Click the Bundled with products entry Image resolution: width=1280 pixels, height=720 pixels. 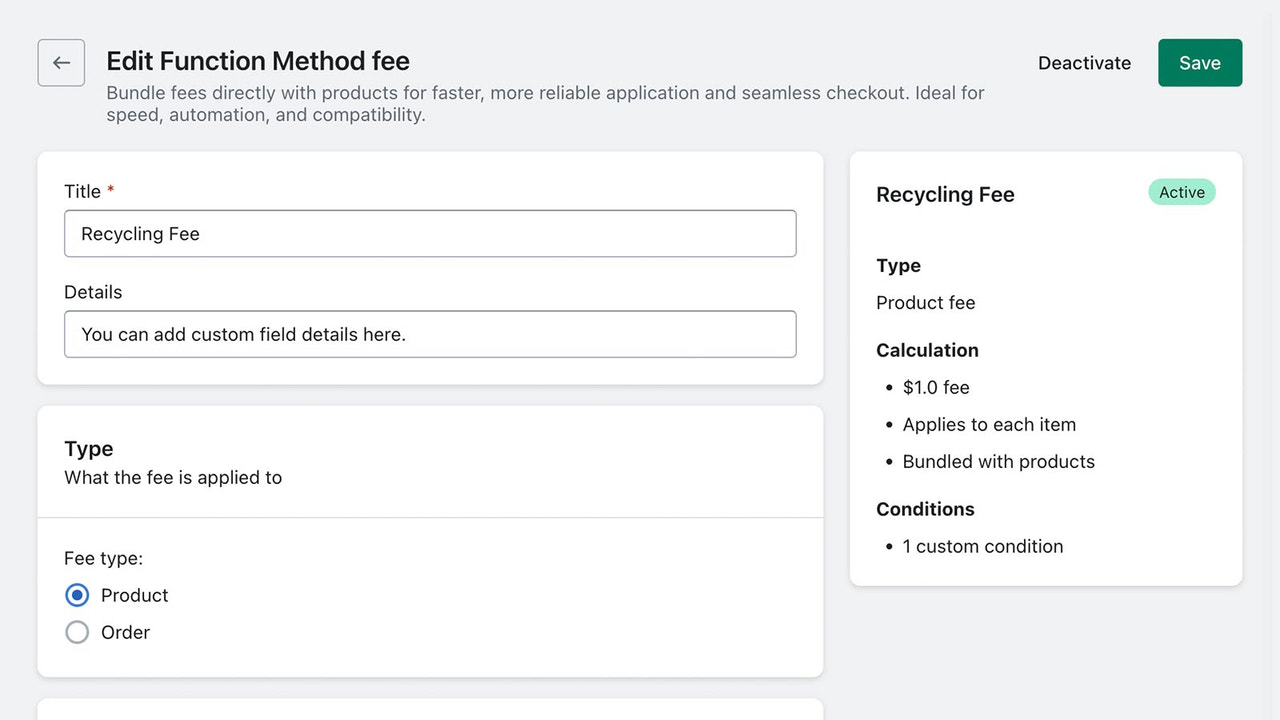pos(998,461)
